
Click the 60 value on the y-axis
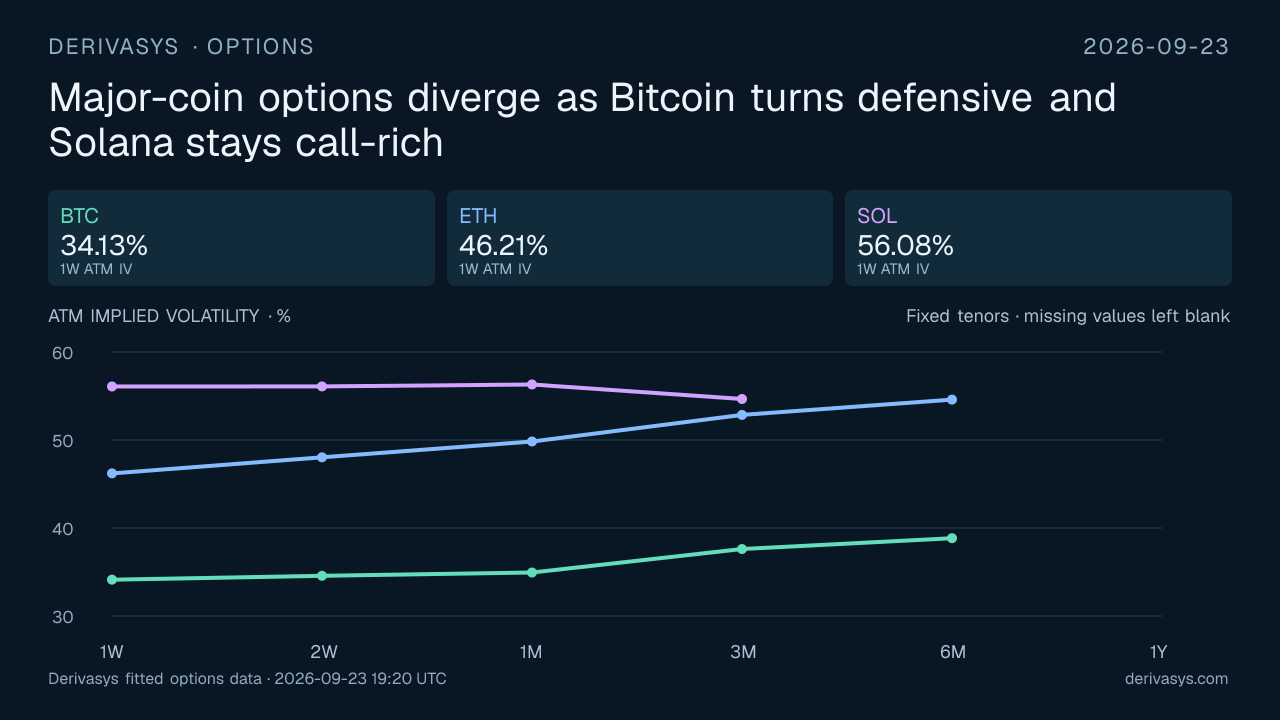tap(62, 353)
